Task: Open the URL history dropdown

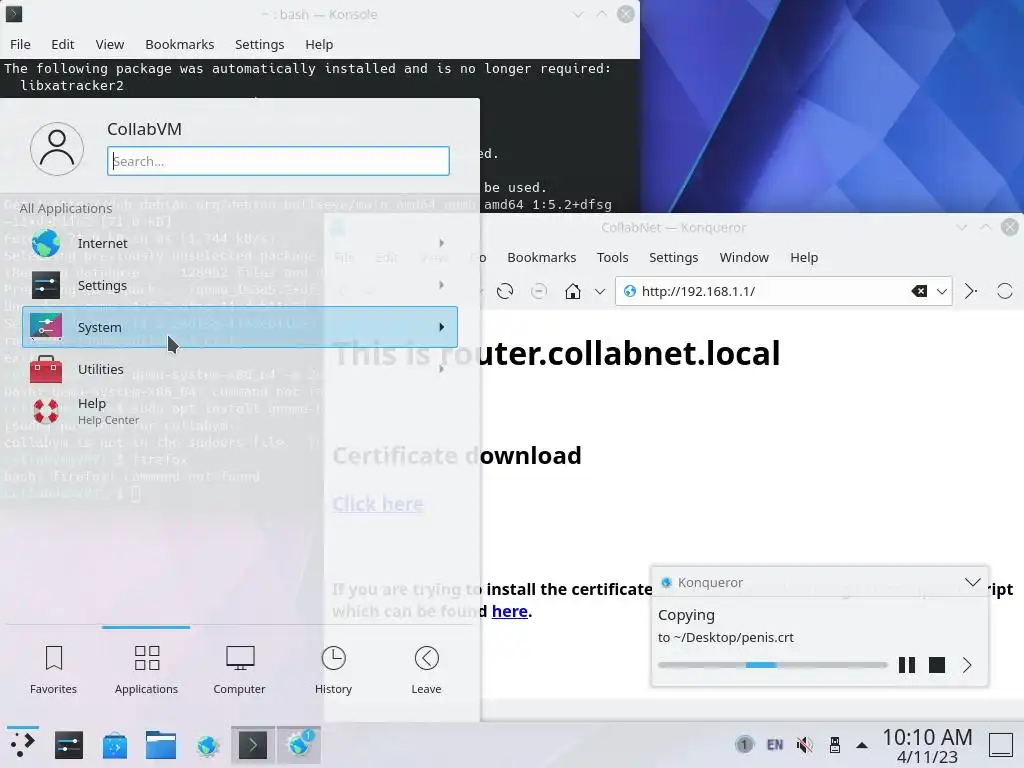Action: pos(942,291)
